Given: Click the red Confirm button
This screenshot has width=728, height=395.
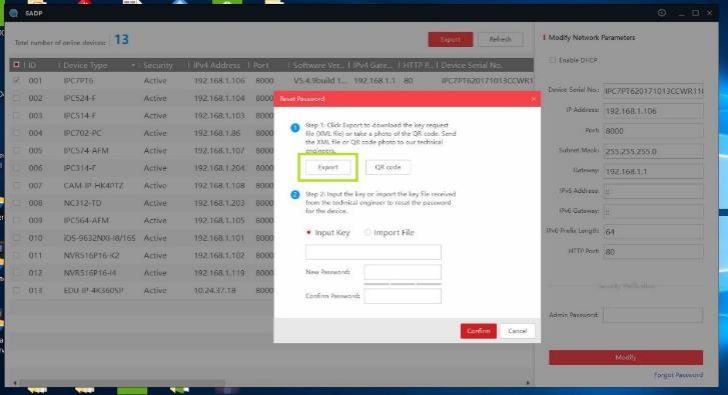Looking at the screenshot, I should [x=478, y=331].
